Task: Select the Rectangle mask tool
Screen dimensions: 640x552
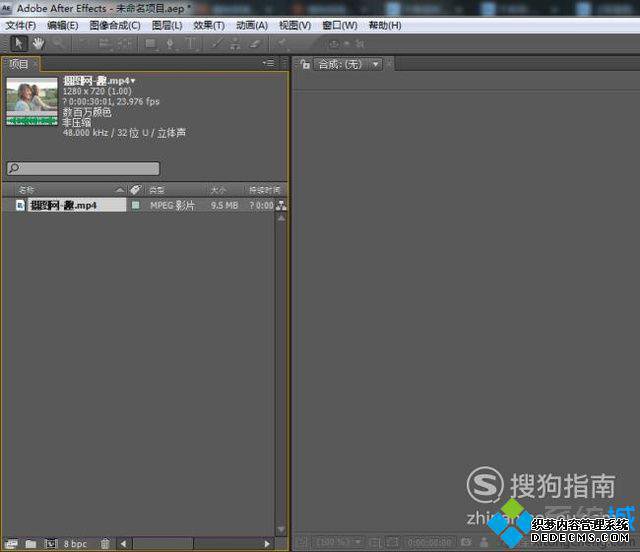Action: click(151, 43)
